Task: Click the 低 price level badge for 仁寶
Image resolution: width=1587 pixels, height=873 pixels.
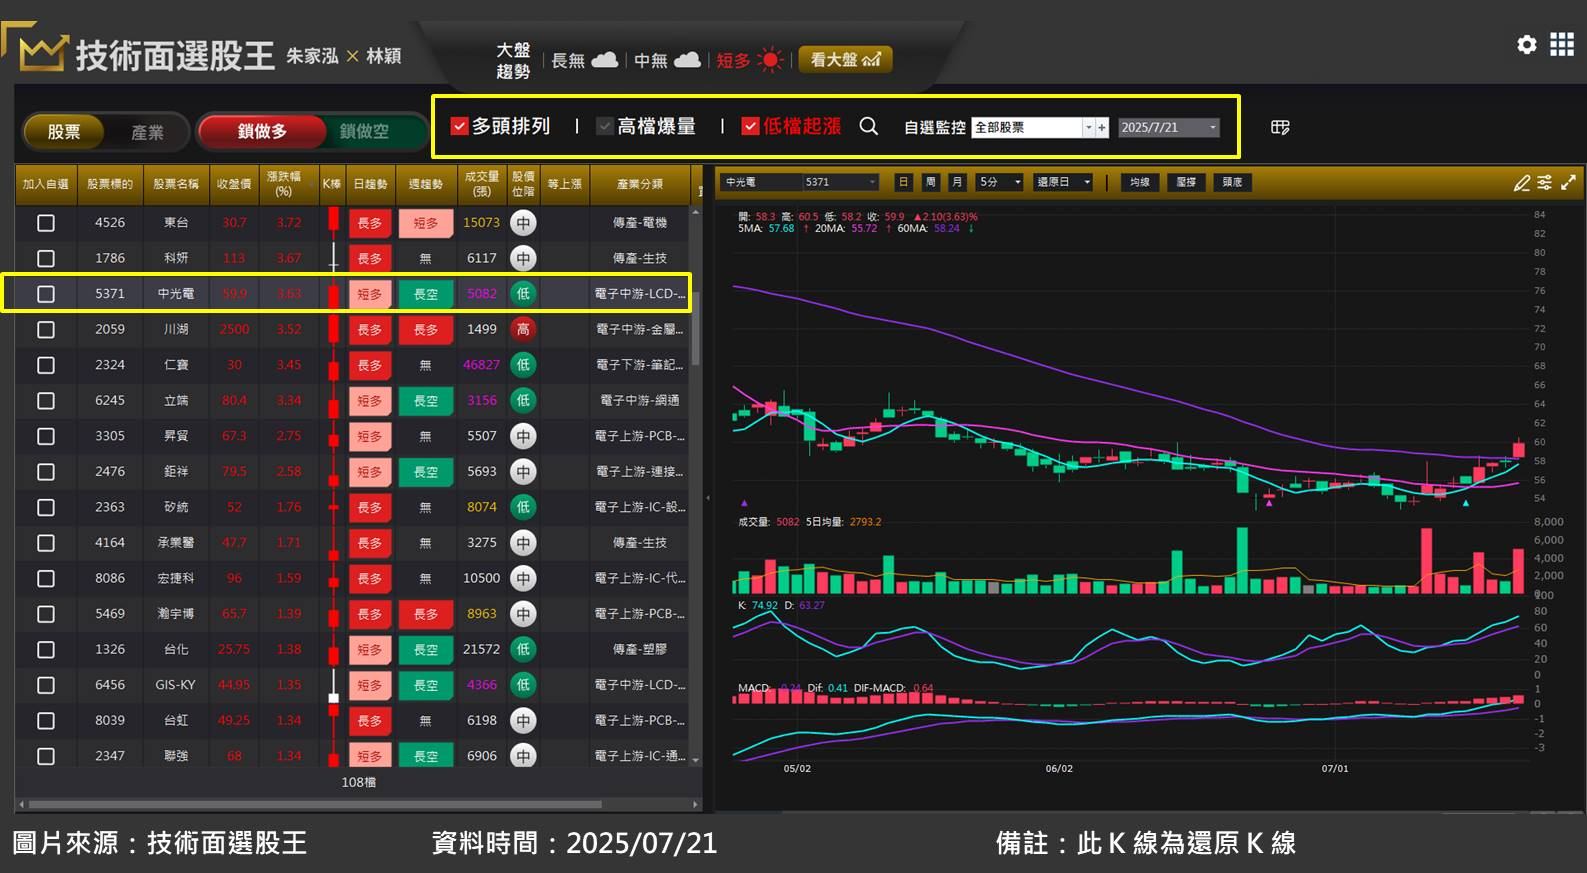Action: pos(523,365)
